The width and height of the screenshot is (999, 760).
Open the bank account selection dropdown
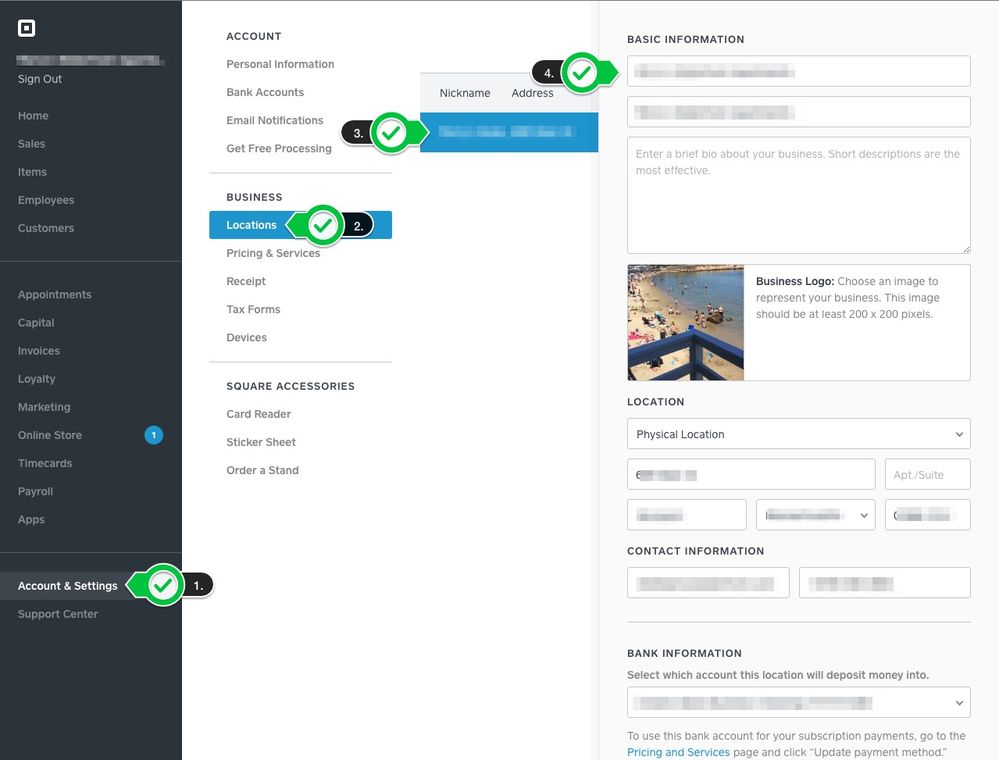pos(798,702)
